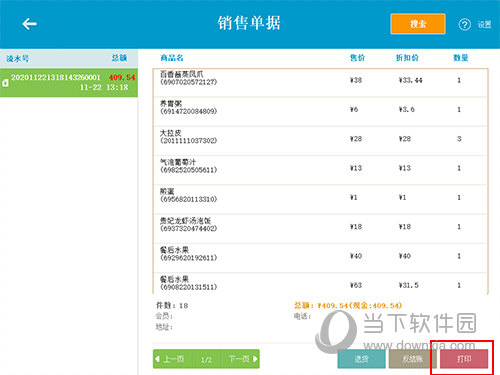This screenshot has height=375, width=500.
Task: Click the receipt icon beside serial 20201122131814326001
Action: click(5, 83)
